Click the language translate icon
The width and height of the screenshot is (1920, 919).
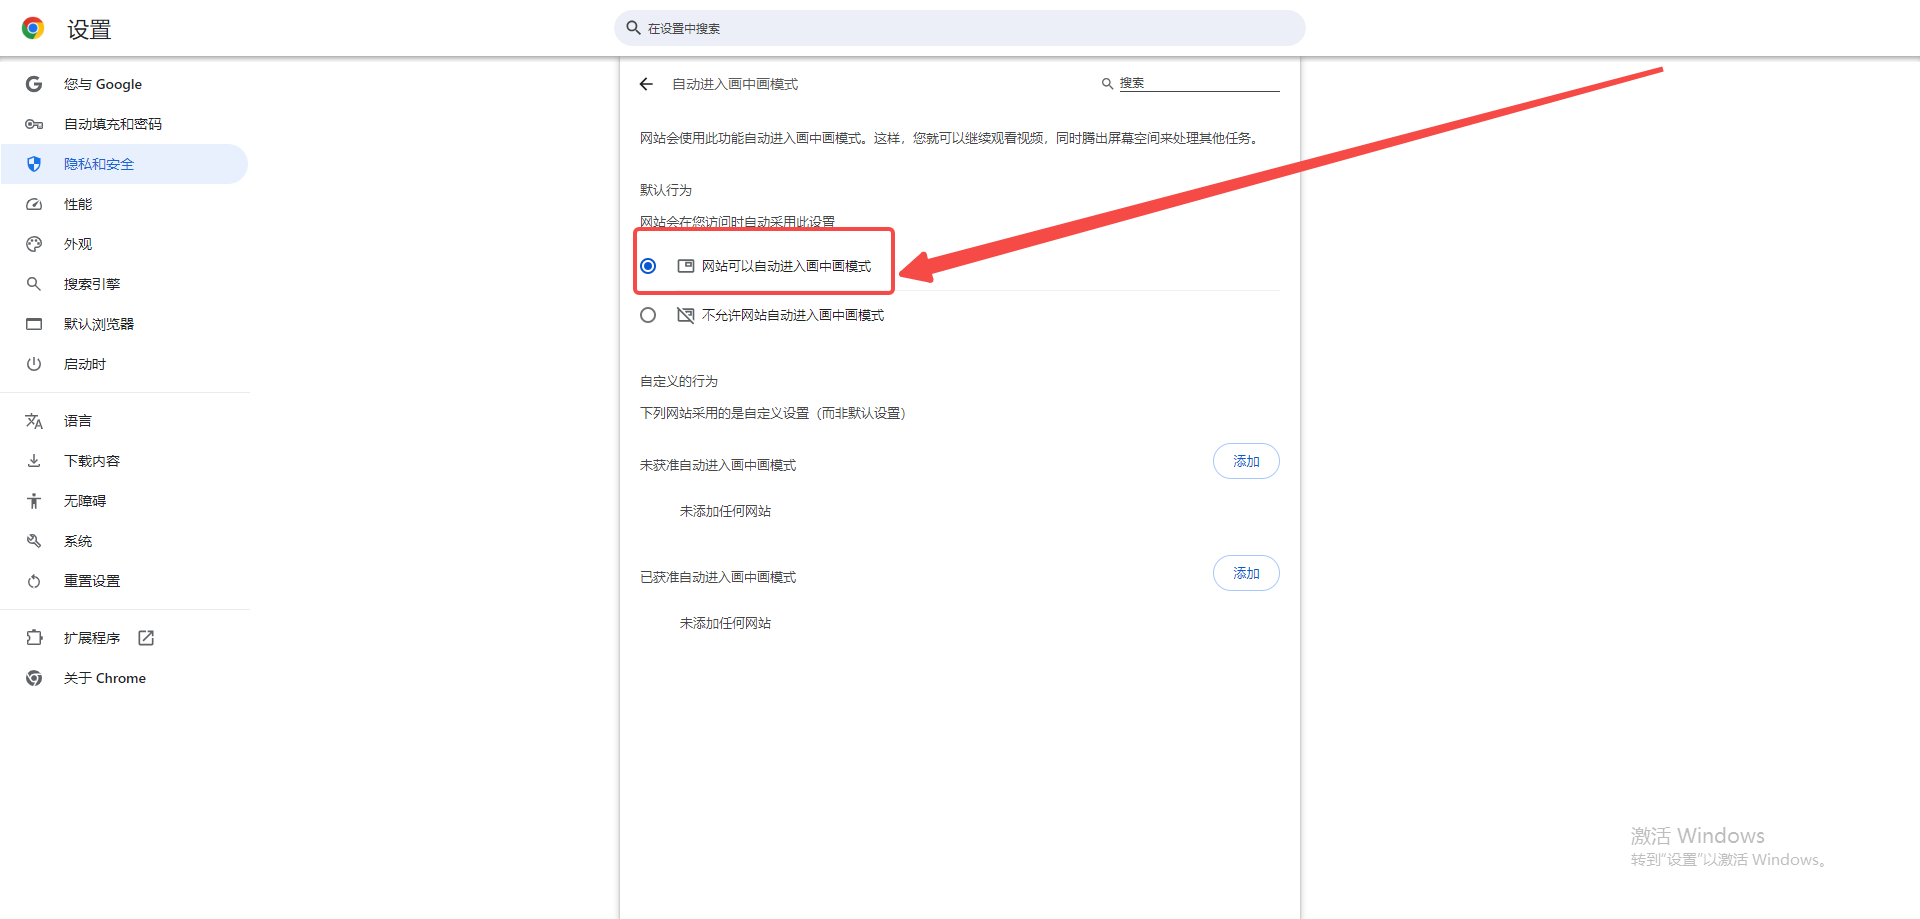[x=34, y=421]
